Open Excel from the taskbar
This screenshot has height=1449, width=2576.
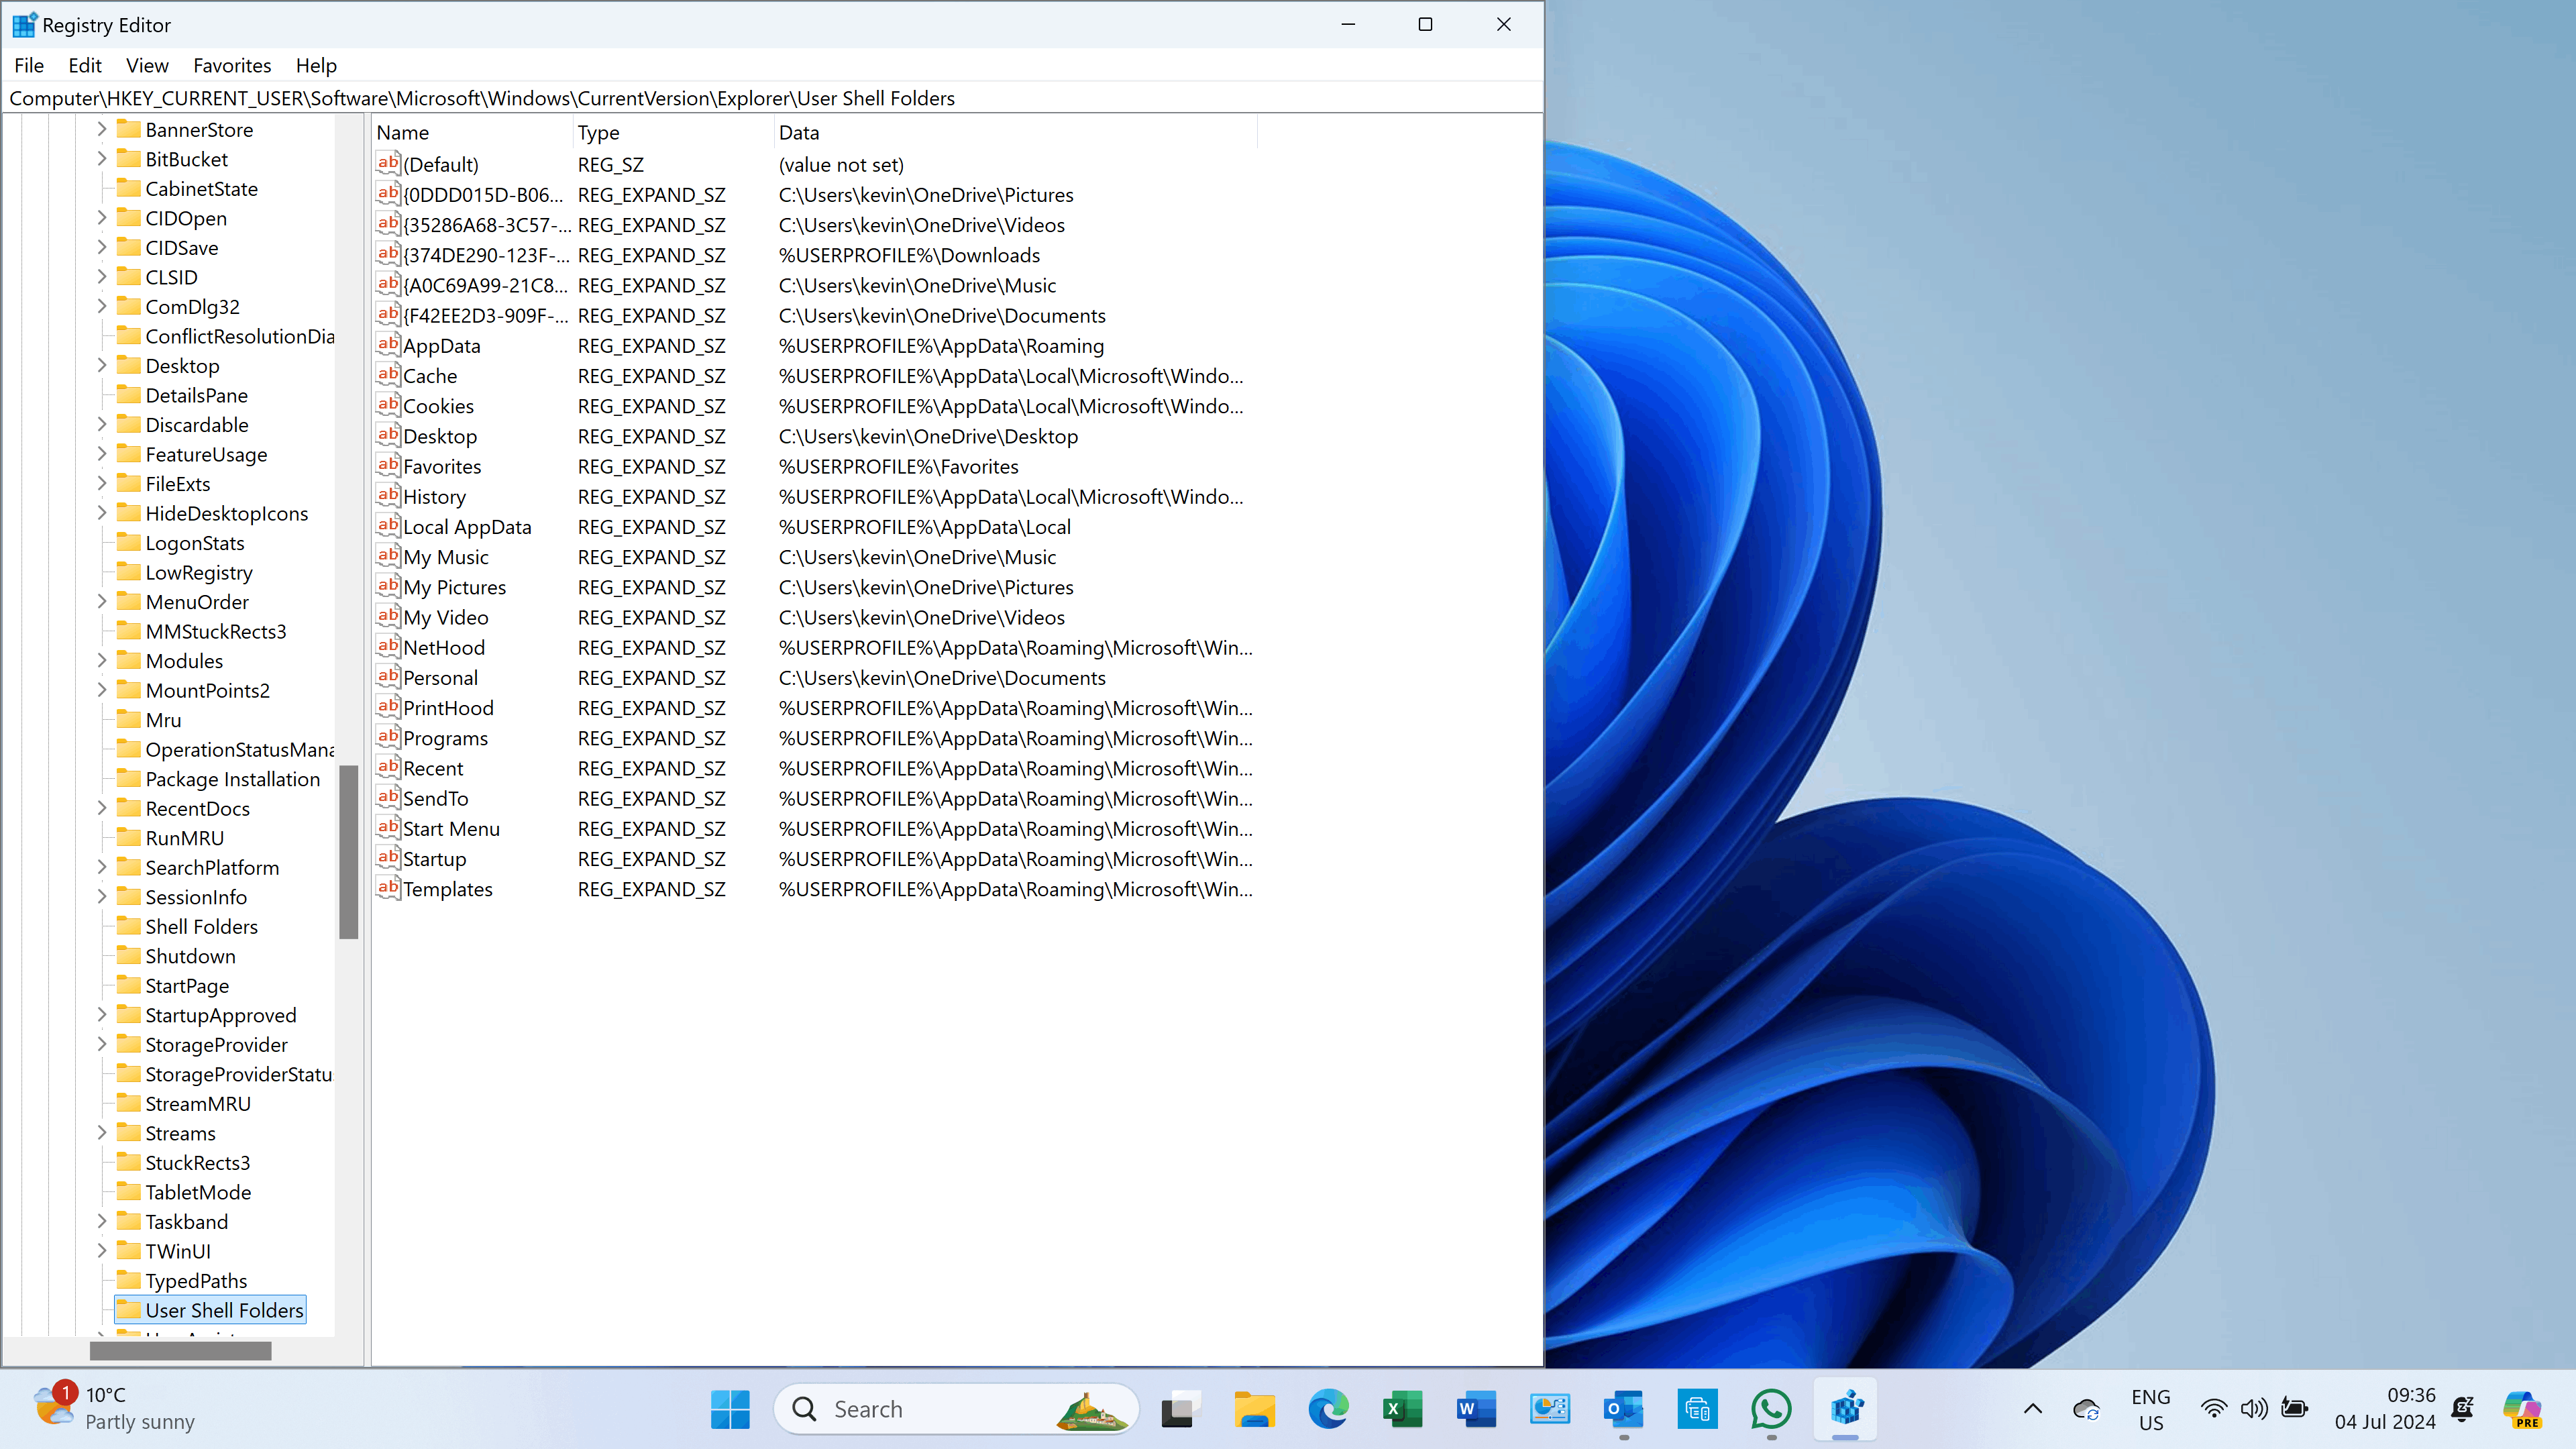[x=1402, y=1409]
